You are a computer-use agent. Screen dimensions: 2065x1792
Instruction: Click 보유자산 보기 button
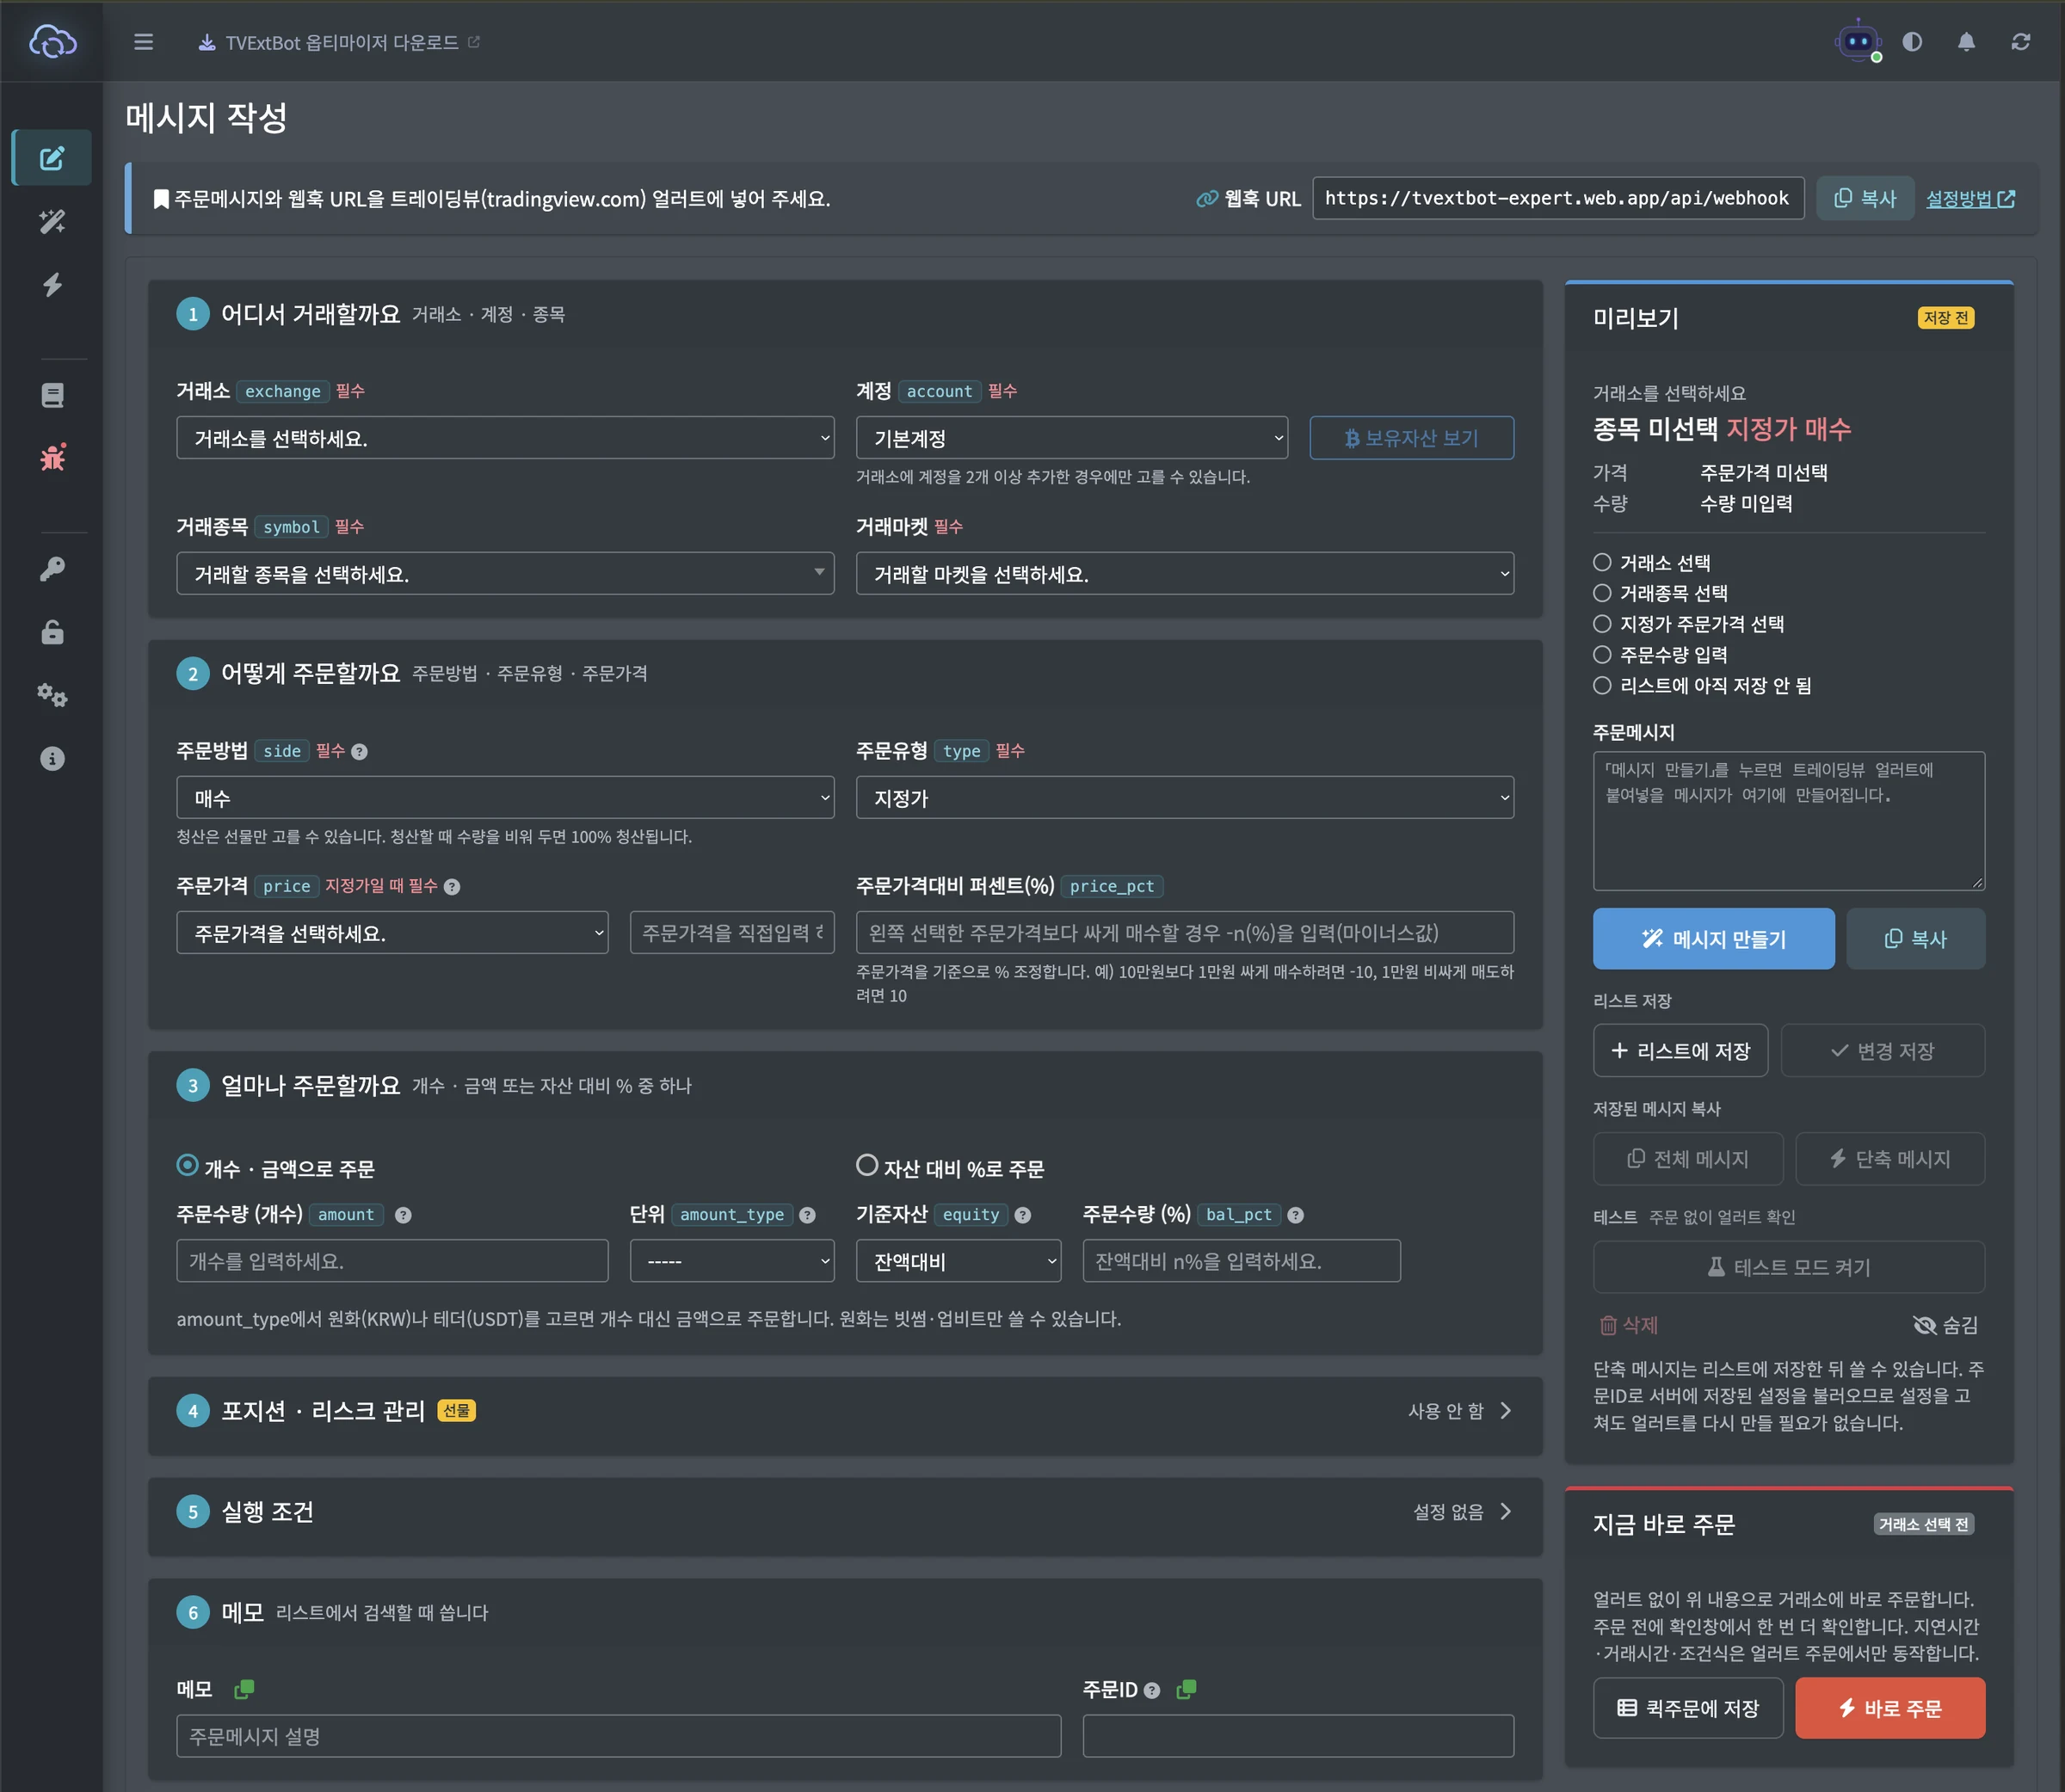(x=1411, y=438)
